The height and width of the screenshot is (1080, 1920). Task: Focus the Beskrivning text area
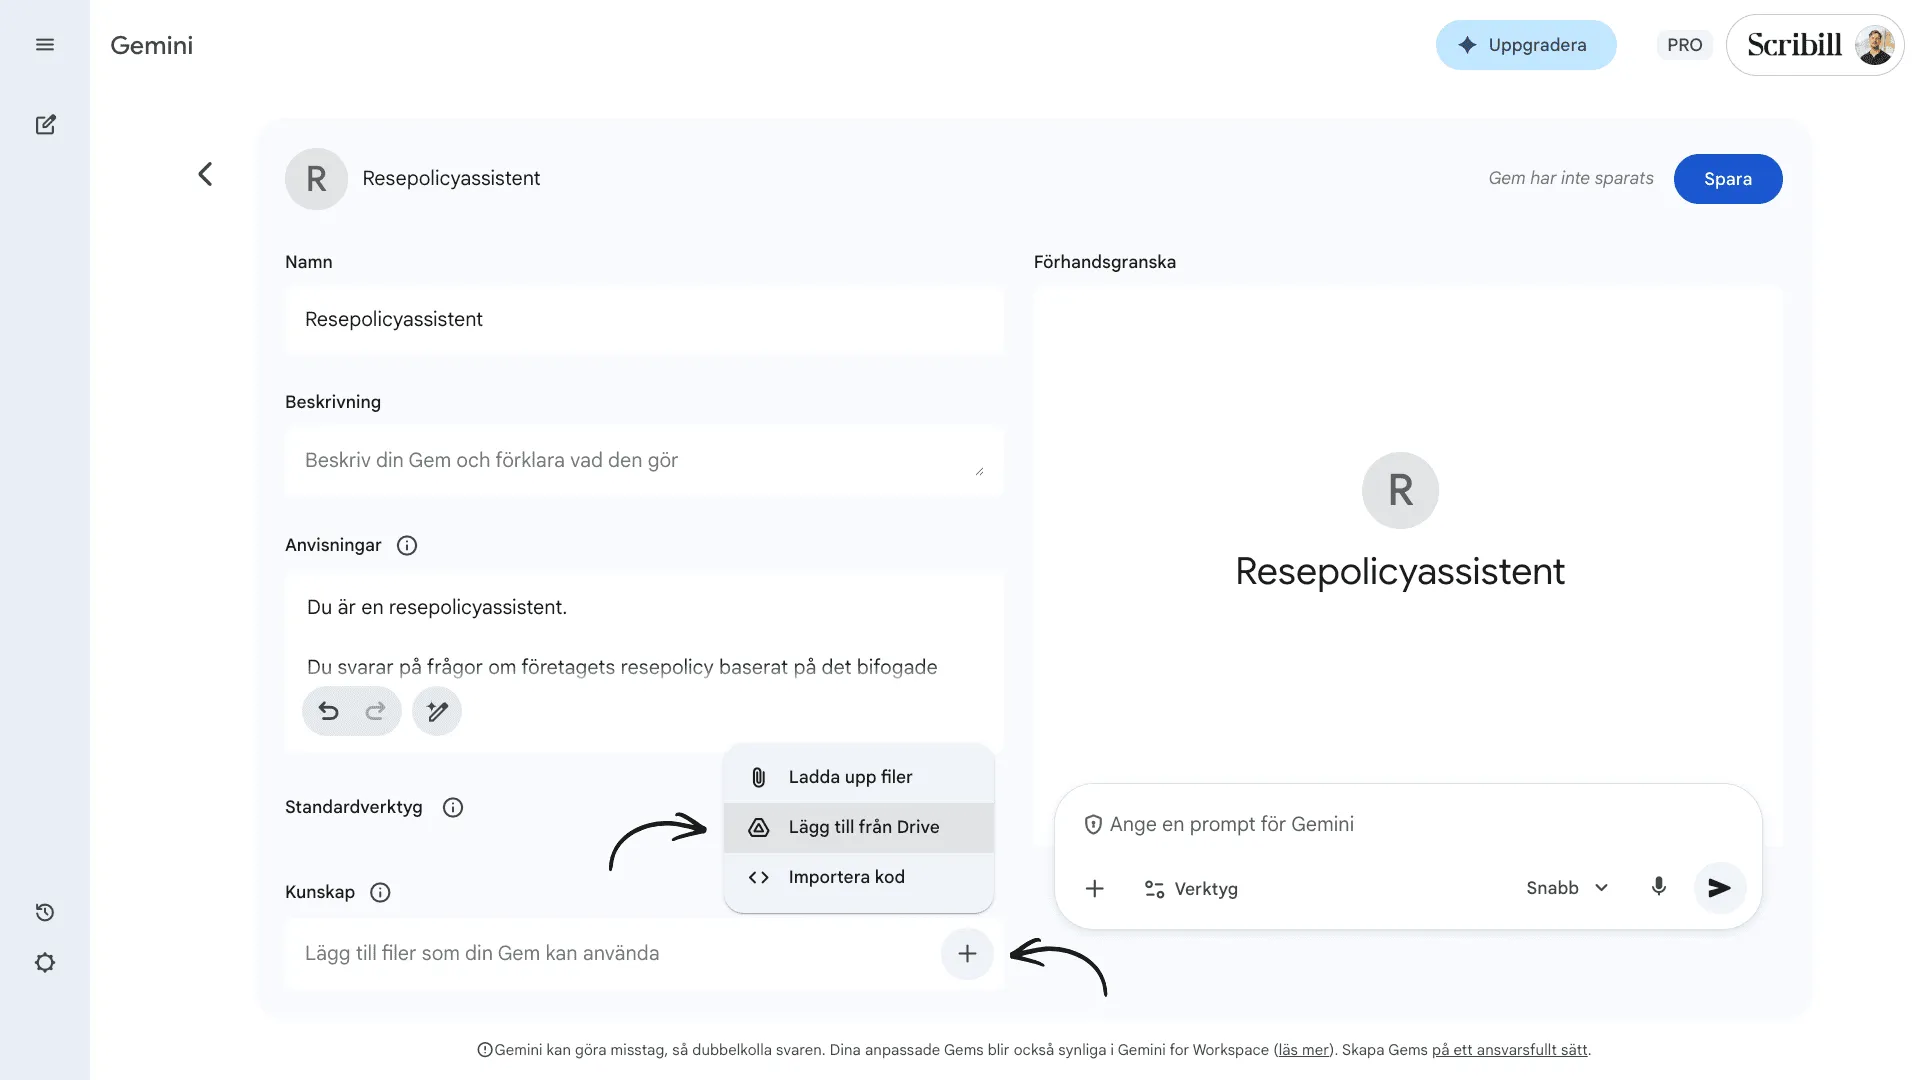coord(644,460)
